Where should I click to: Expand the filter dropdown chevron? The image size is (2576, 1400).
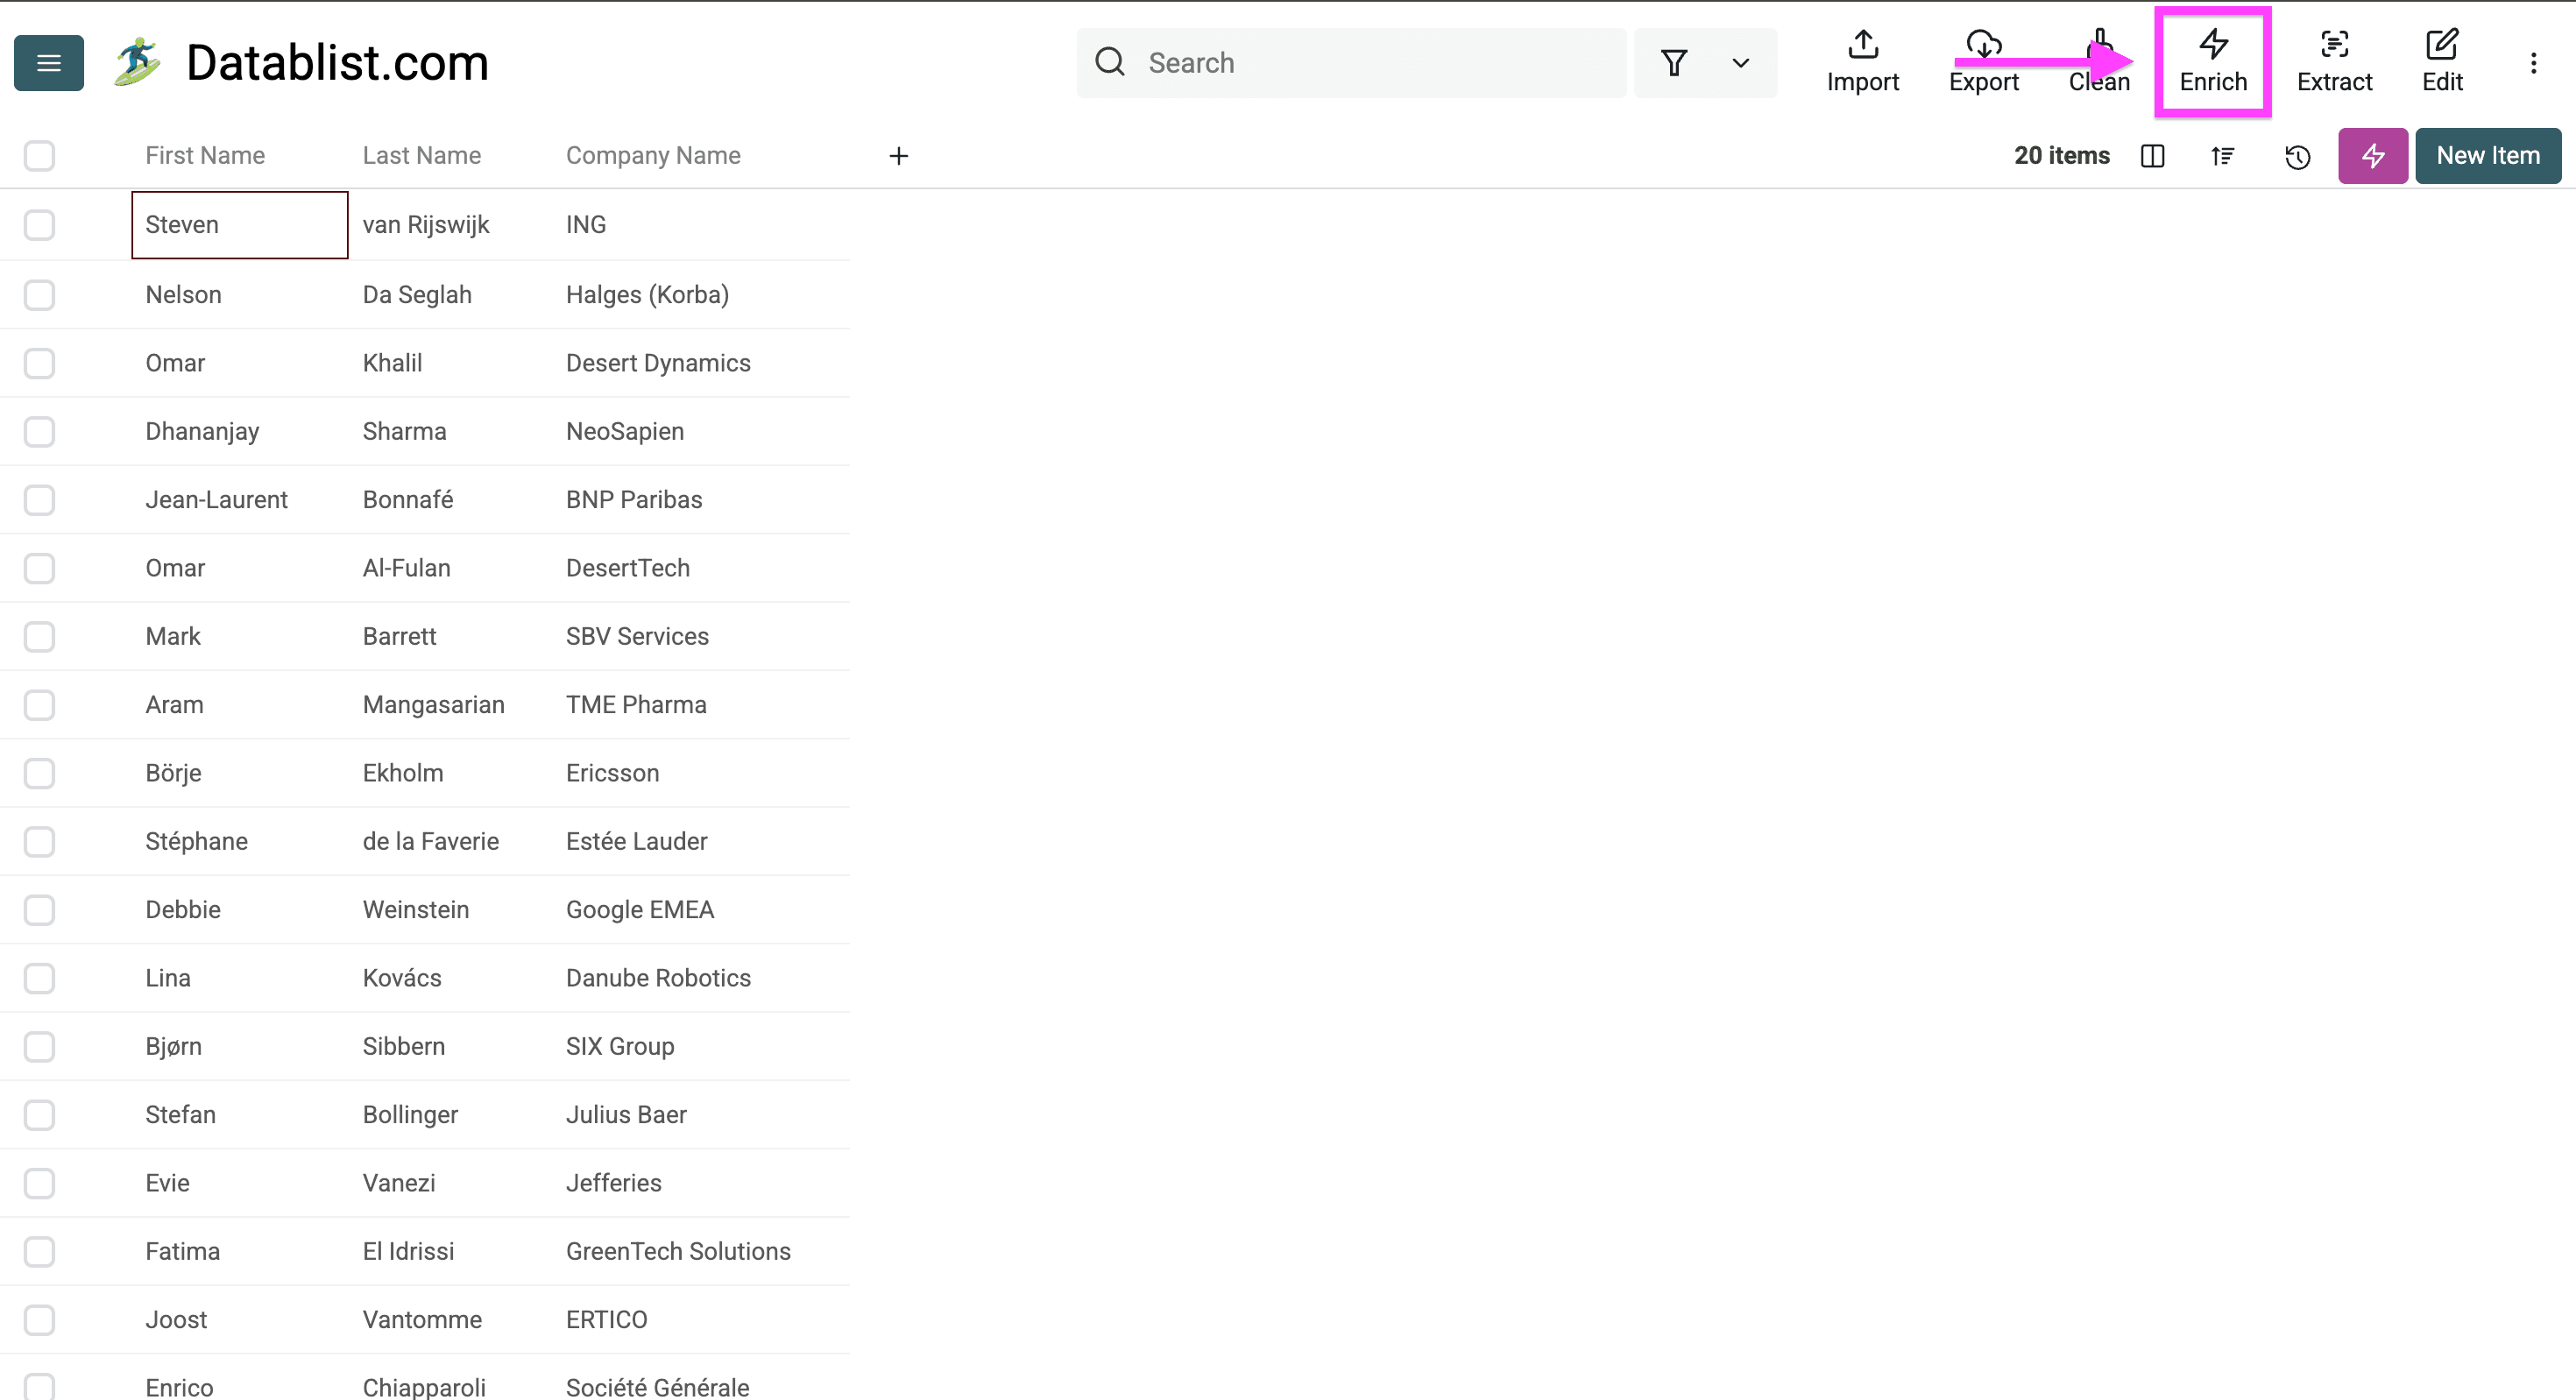tap(1739, 63)
